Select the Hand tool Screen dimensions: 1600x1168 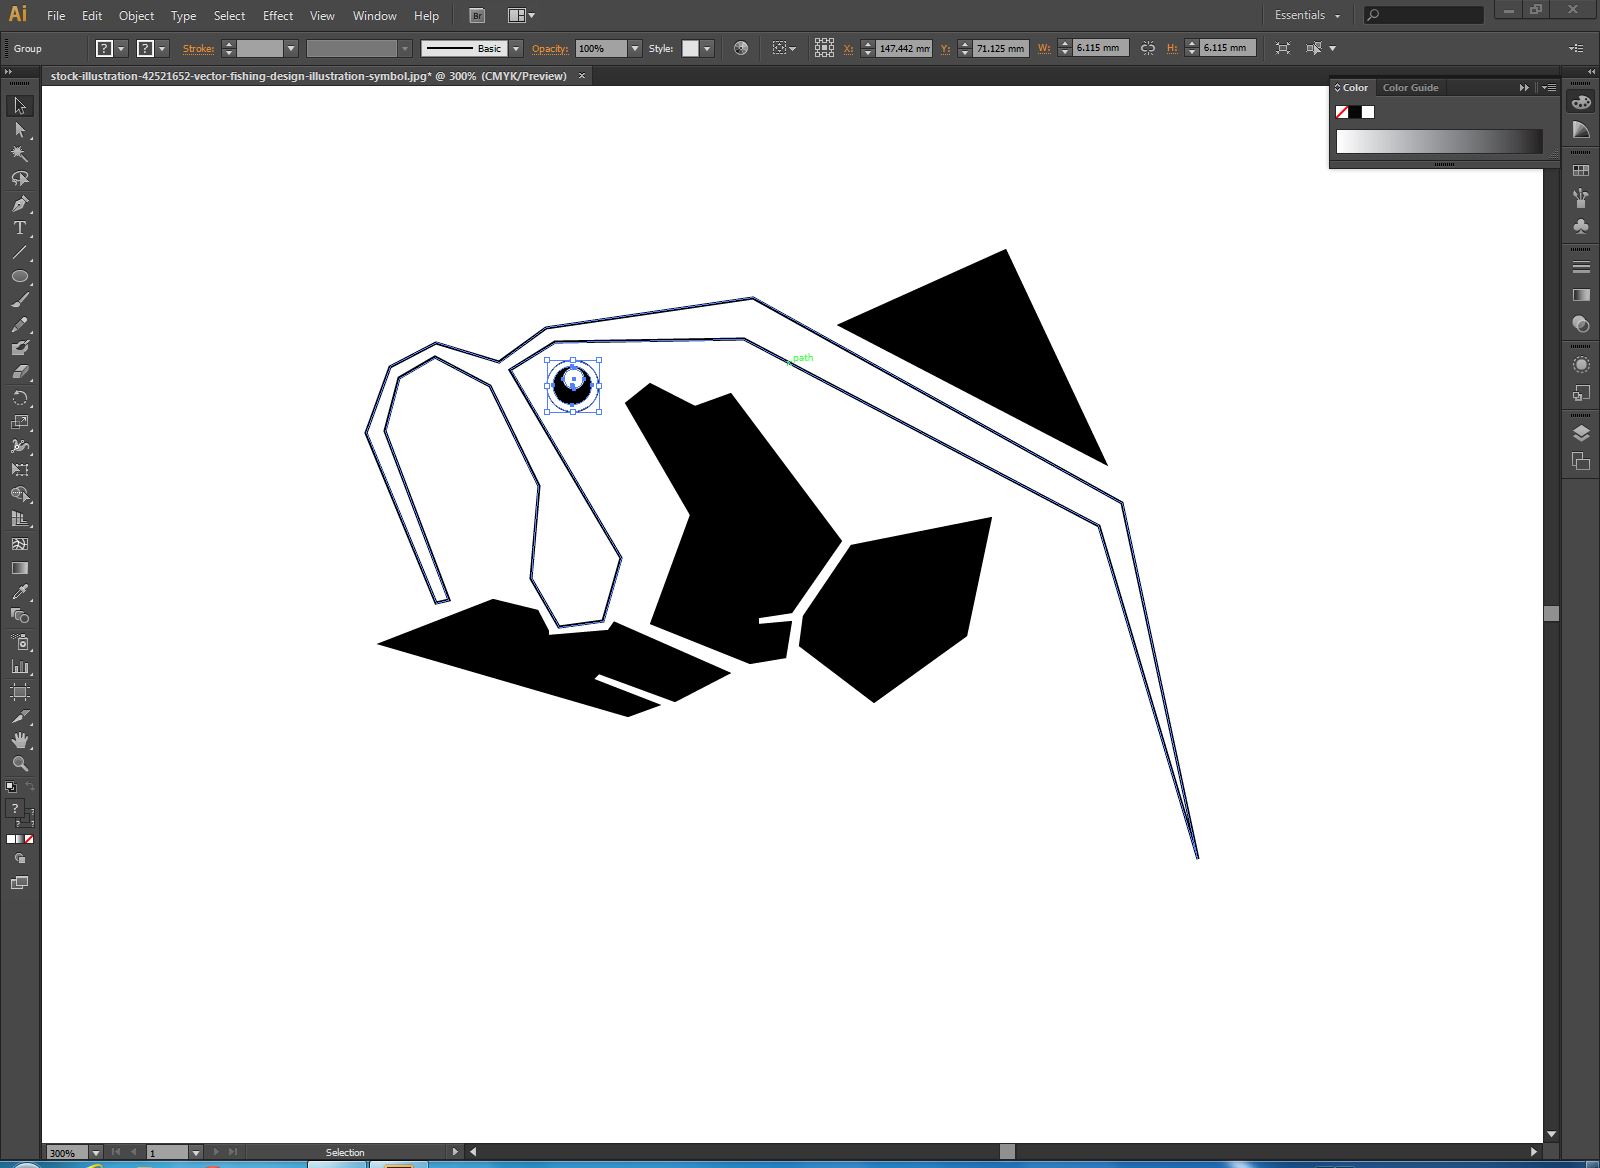[x=19, y=740]
